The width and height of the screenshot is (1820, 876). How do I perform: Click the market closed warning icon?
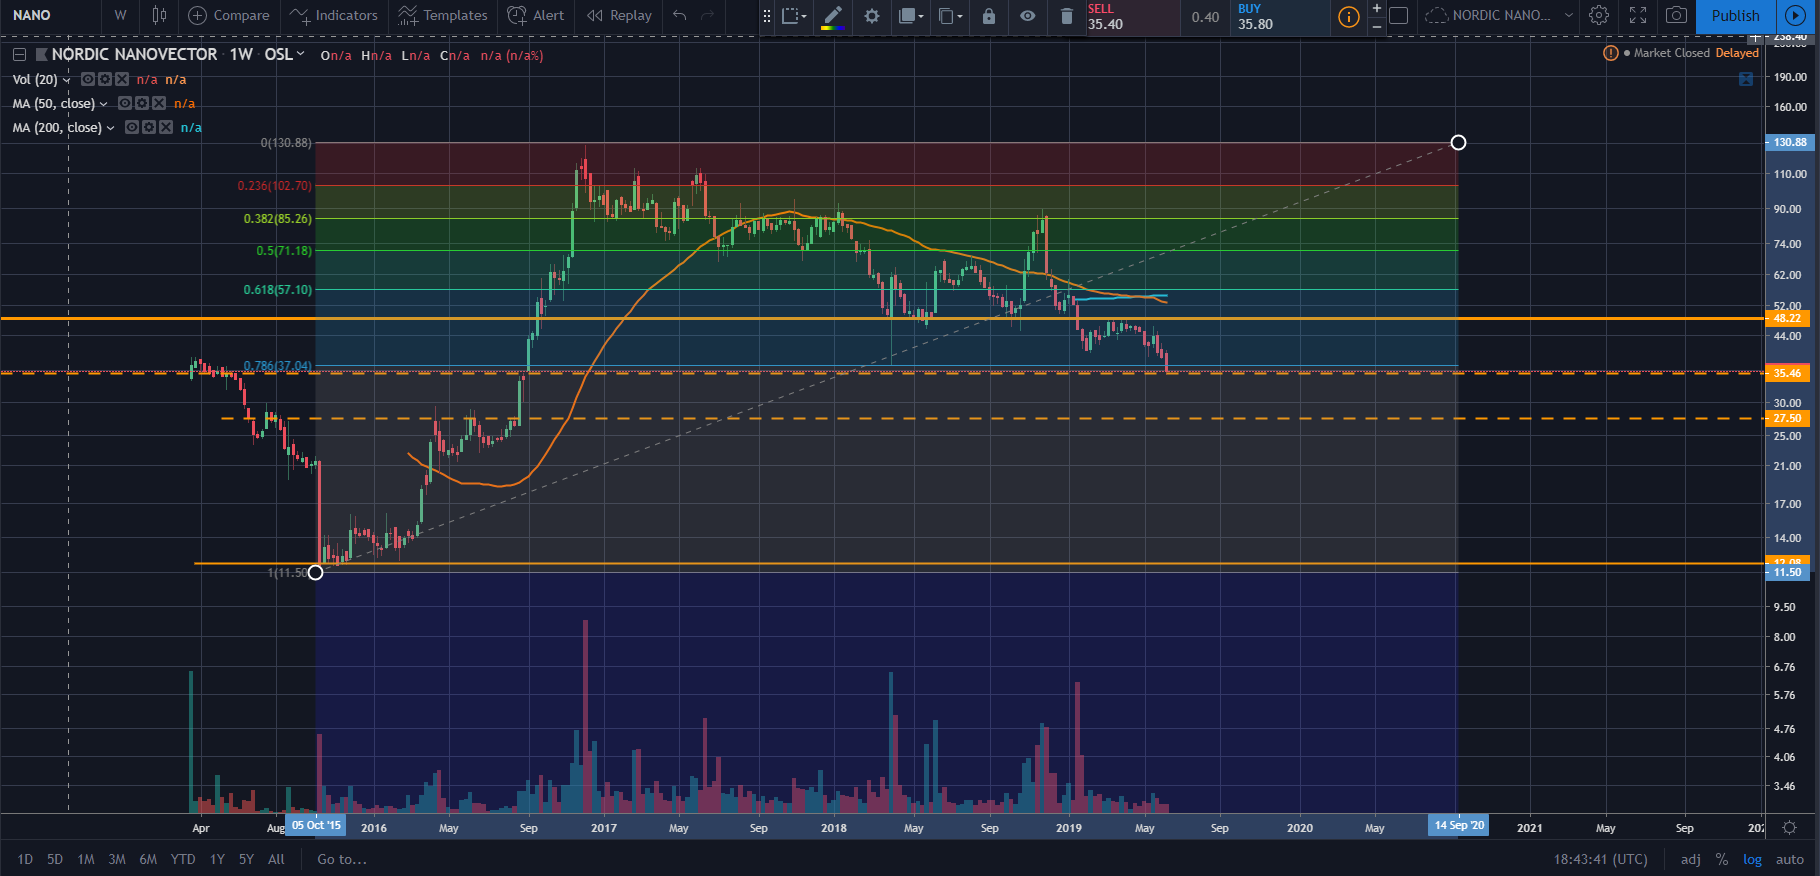coord(1610,53)
